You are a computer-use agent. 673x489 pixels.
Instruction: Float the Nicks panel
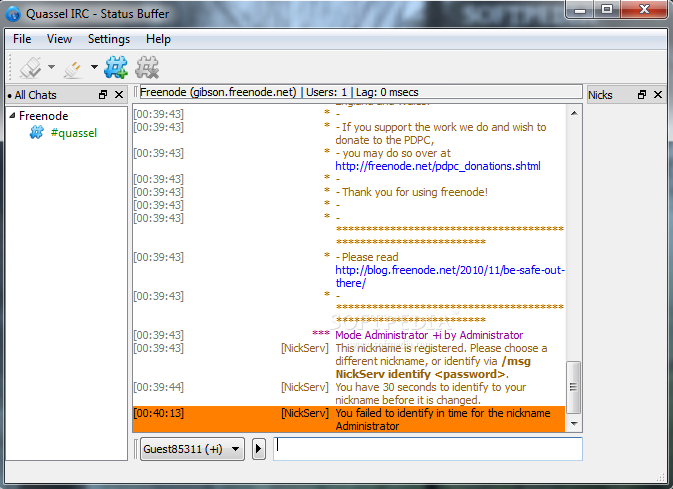(642, 94)
